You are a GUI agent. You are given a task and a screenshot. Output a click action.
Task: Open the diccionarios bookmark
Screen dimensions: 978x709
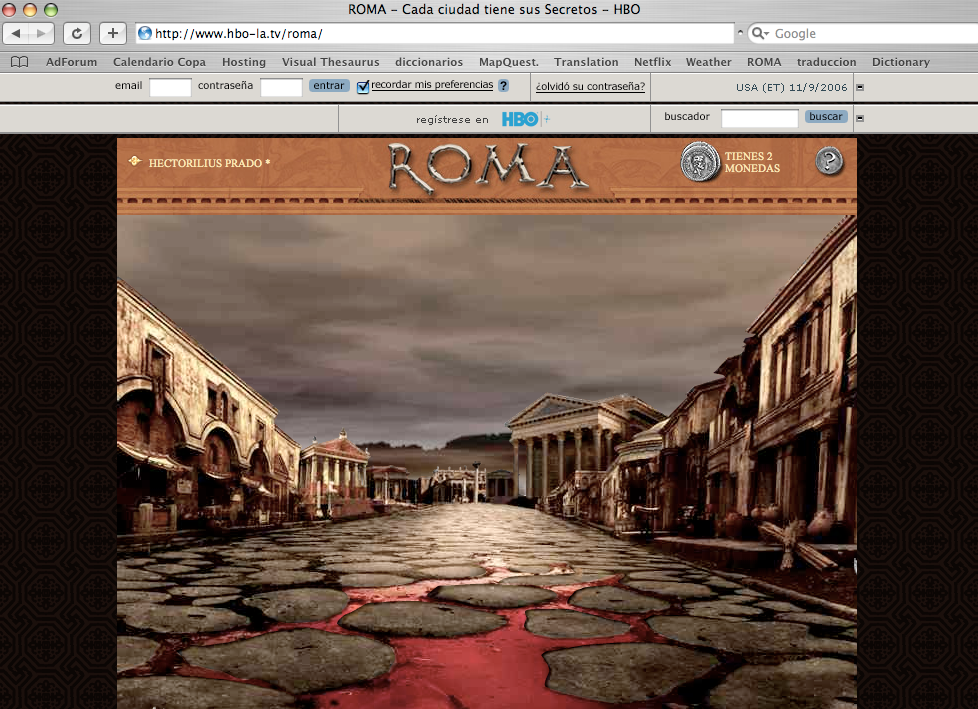tap(429, 62)
